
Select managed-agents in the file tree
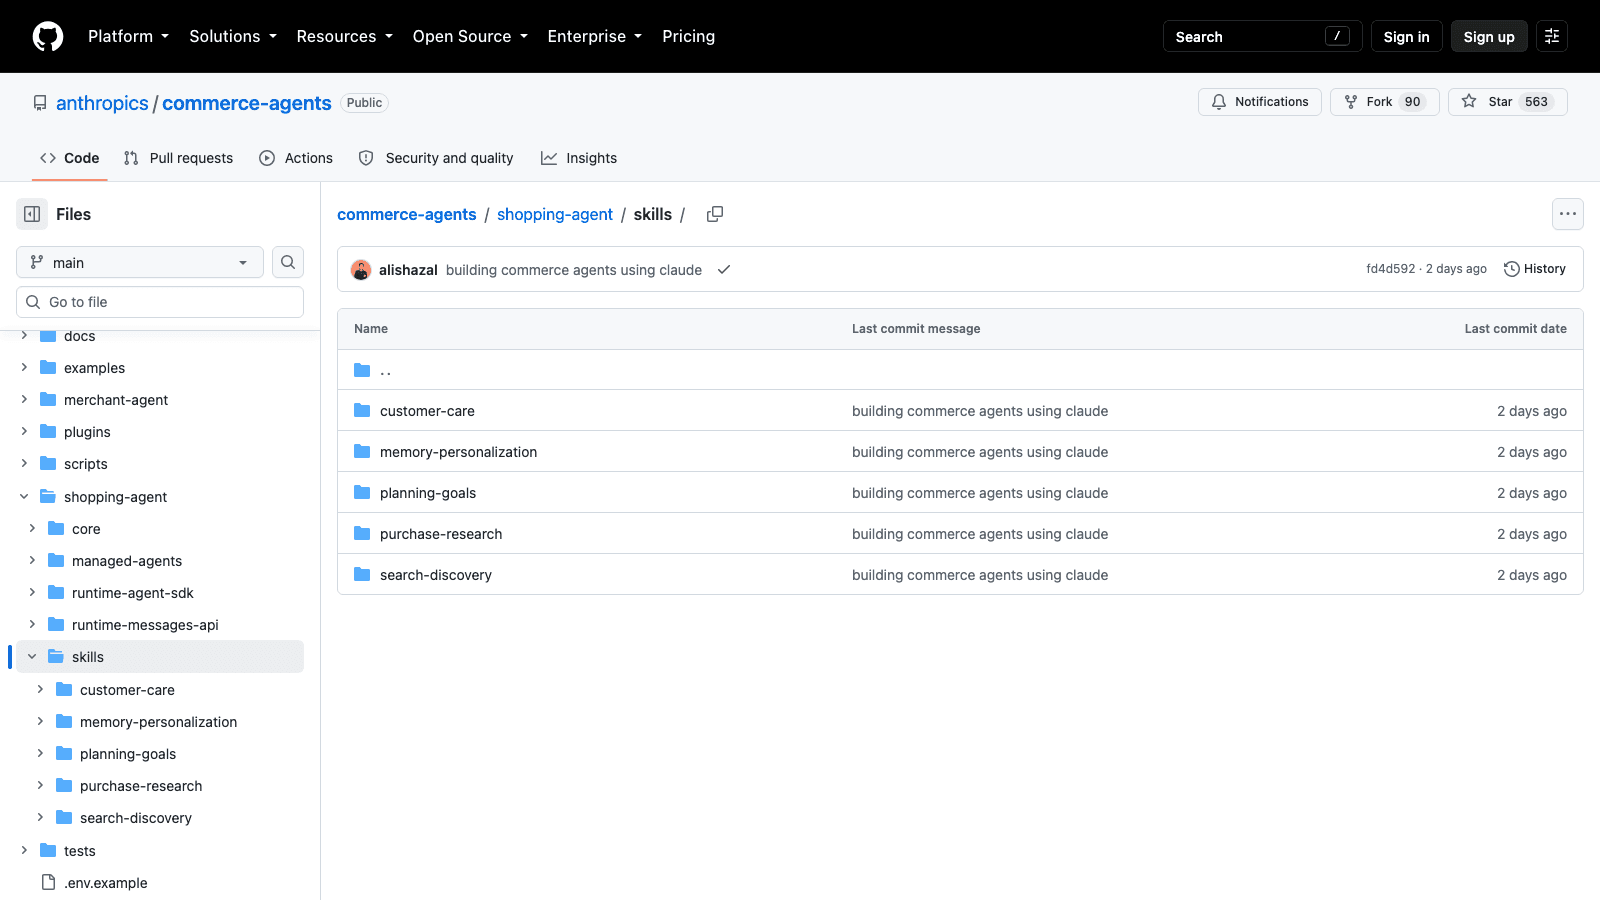coord(127,561)
